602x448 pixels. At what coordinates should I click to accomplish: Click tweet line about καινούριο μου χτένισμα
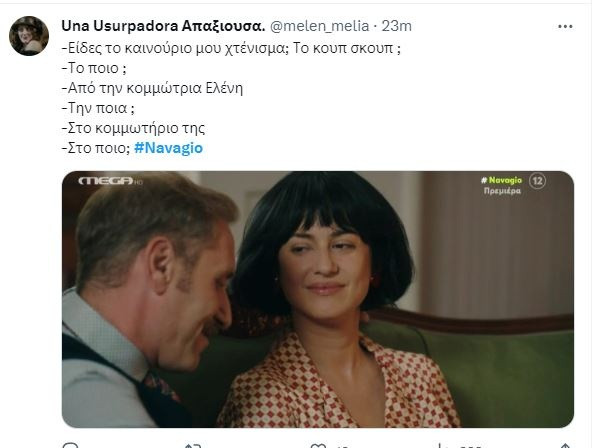pos(231,48)
